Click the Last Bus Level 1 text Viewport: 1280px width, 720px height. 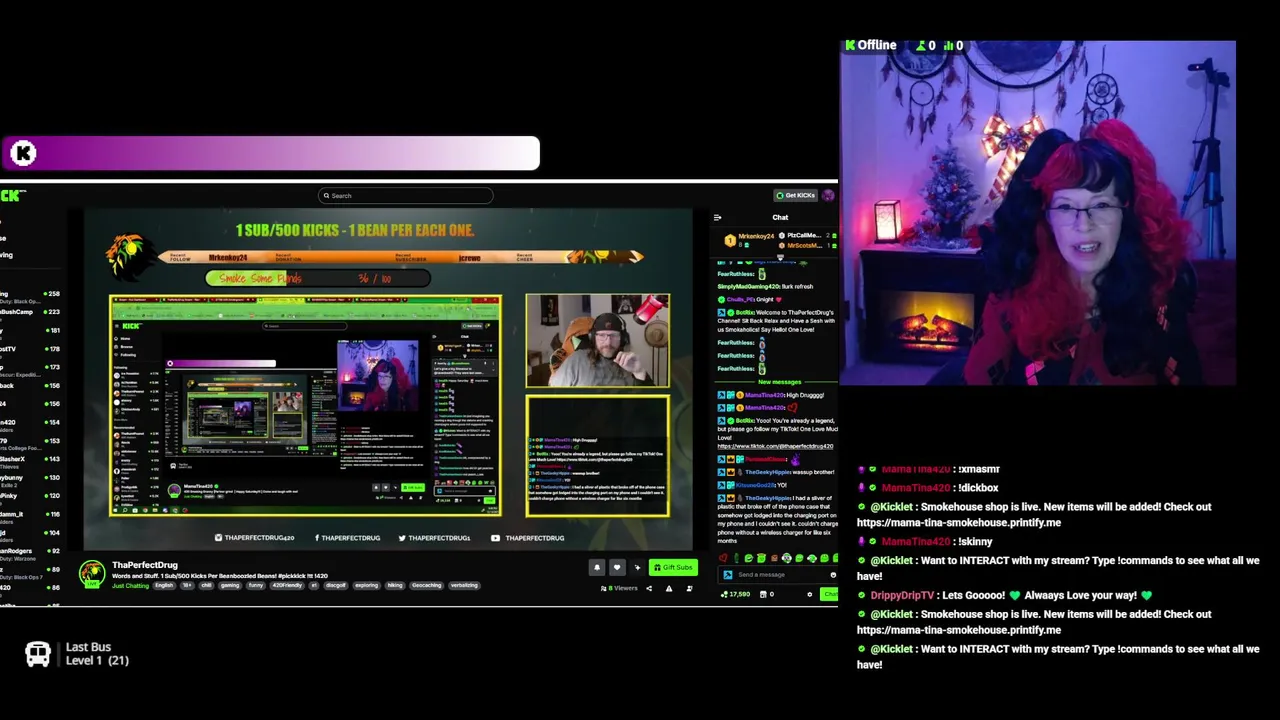click(x=97, y=654)
